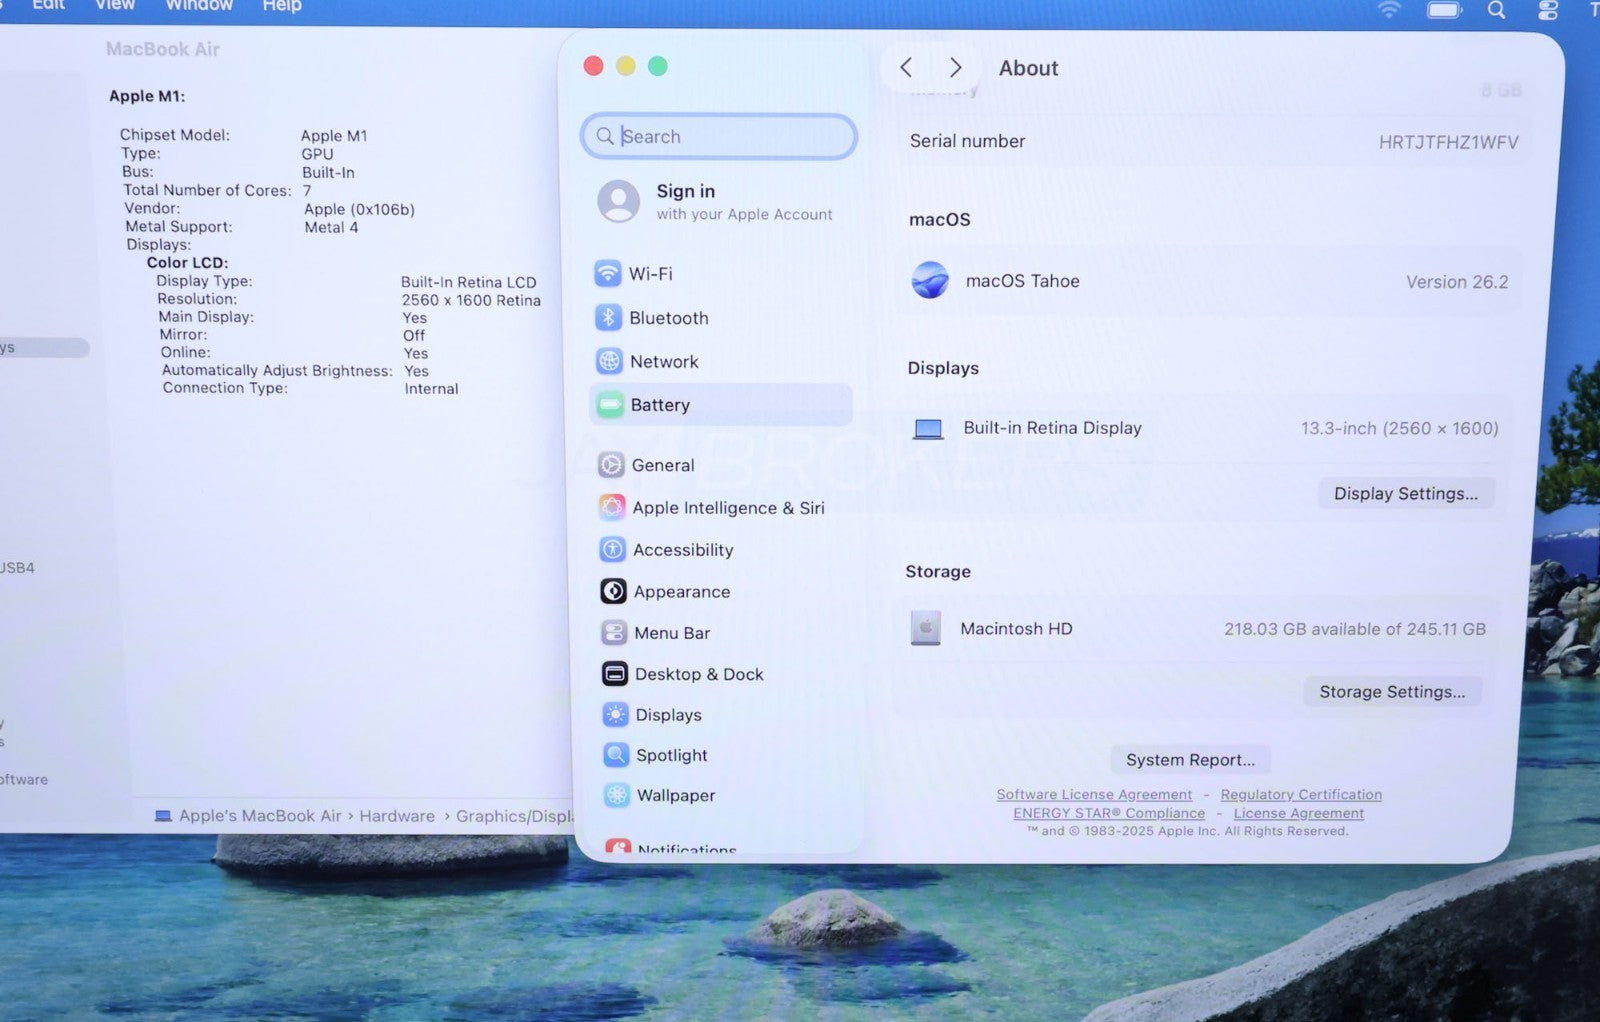Click Sign in with your Apple Account
This screenshot has height=1022, width=1600.
pyautogui.click(x=742, y=201)
